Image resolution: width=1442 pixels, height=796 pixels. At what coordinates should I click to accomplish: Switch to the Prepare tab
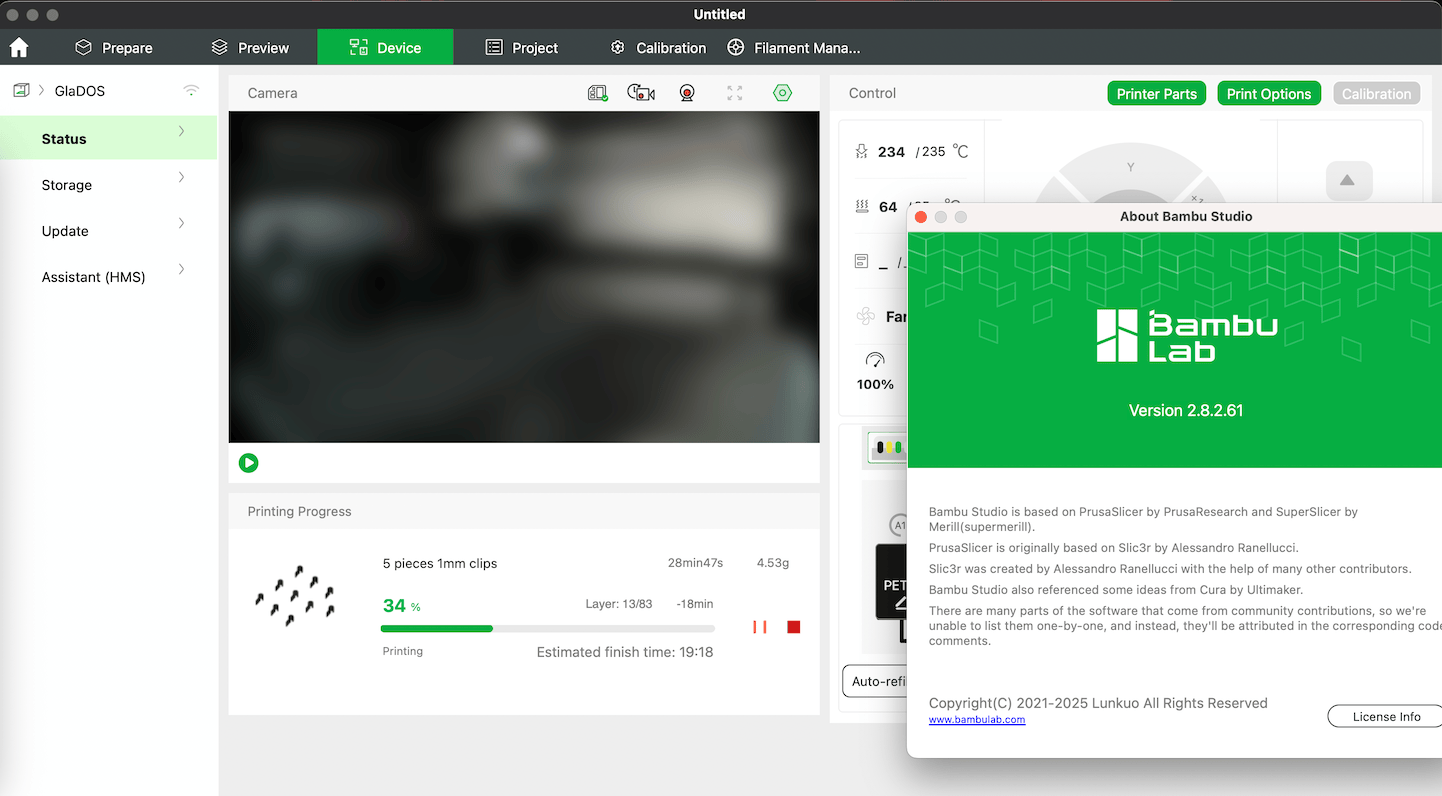114,47
